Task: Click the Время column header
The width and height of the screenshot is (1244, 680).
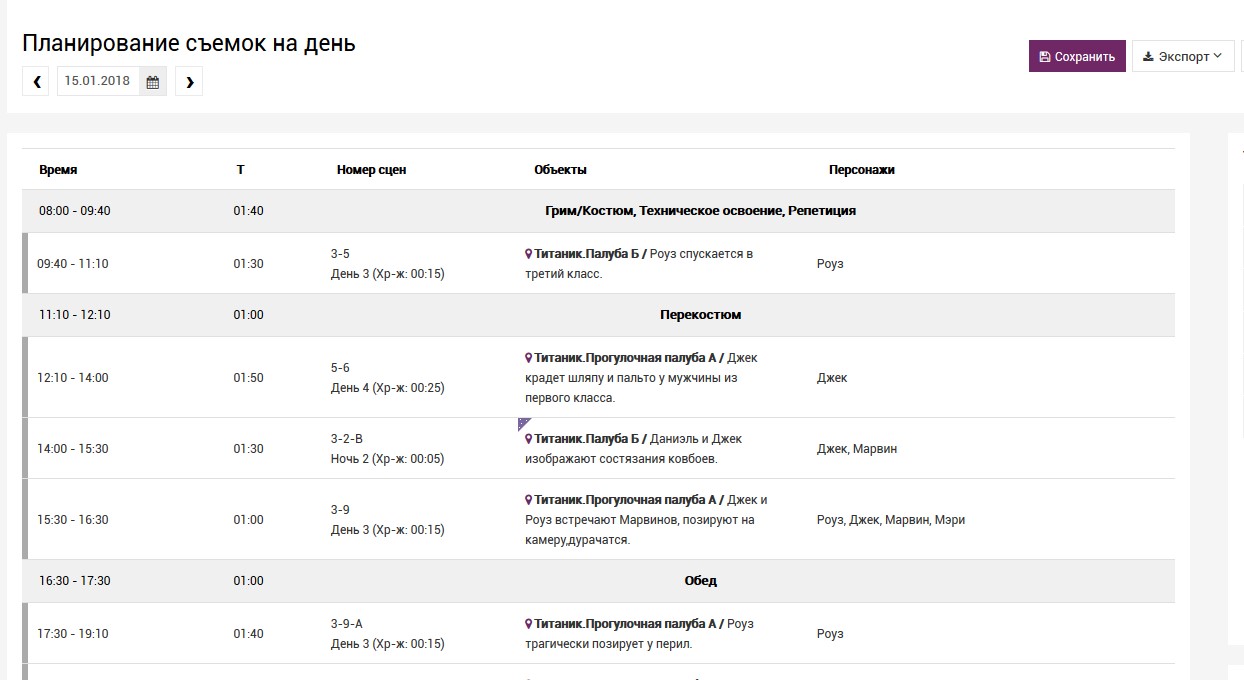Action: click(x=58, y=170)
